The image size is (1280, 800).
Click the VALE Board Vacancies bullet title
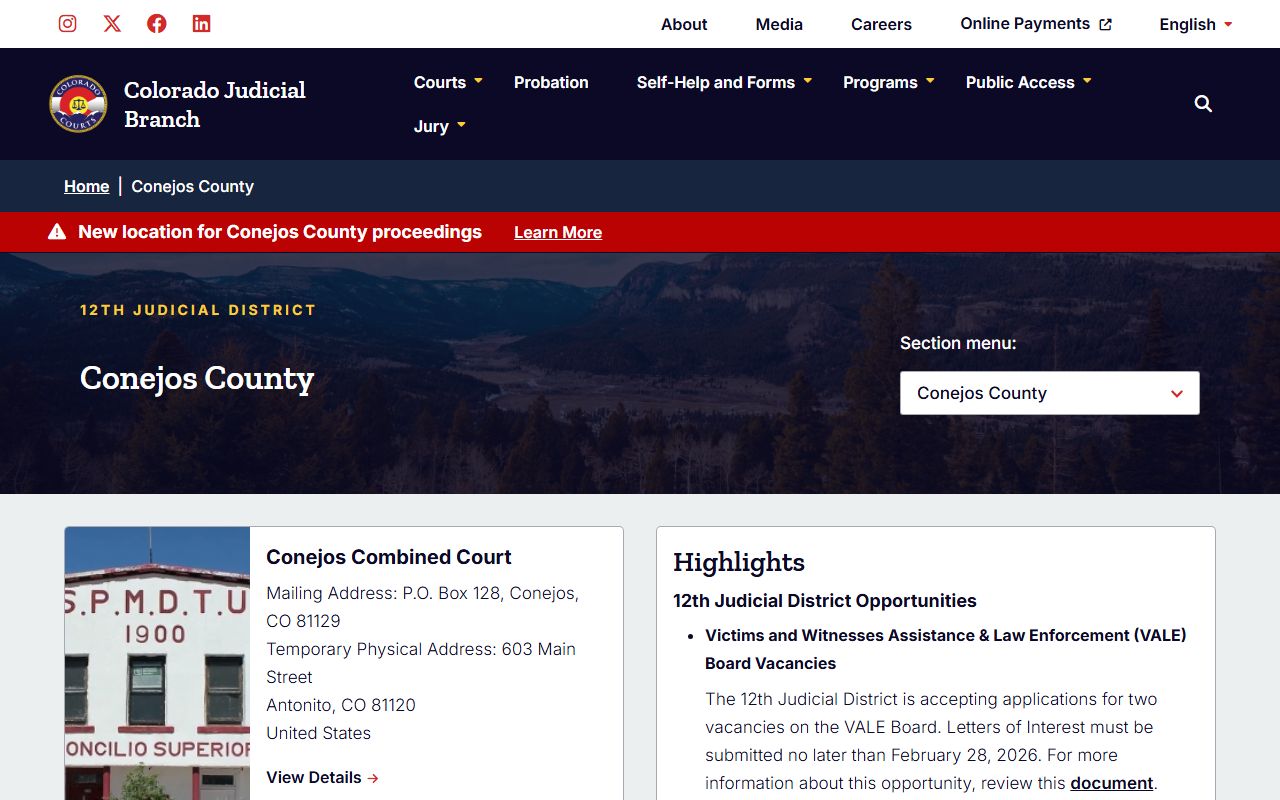[946, 649]
